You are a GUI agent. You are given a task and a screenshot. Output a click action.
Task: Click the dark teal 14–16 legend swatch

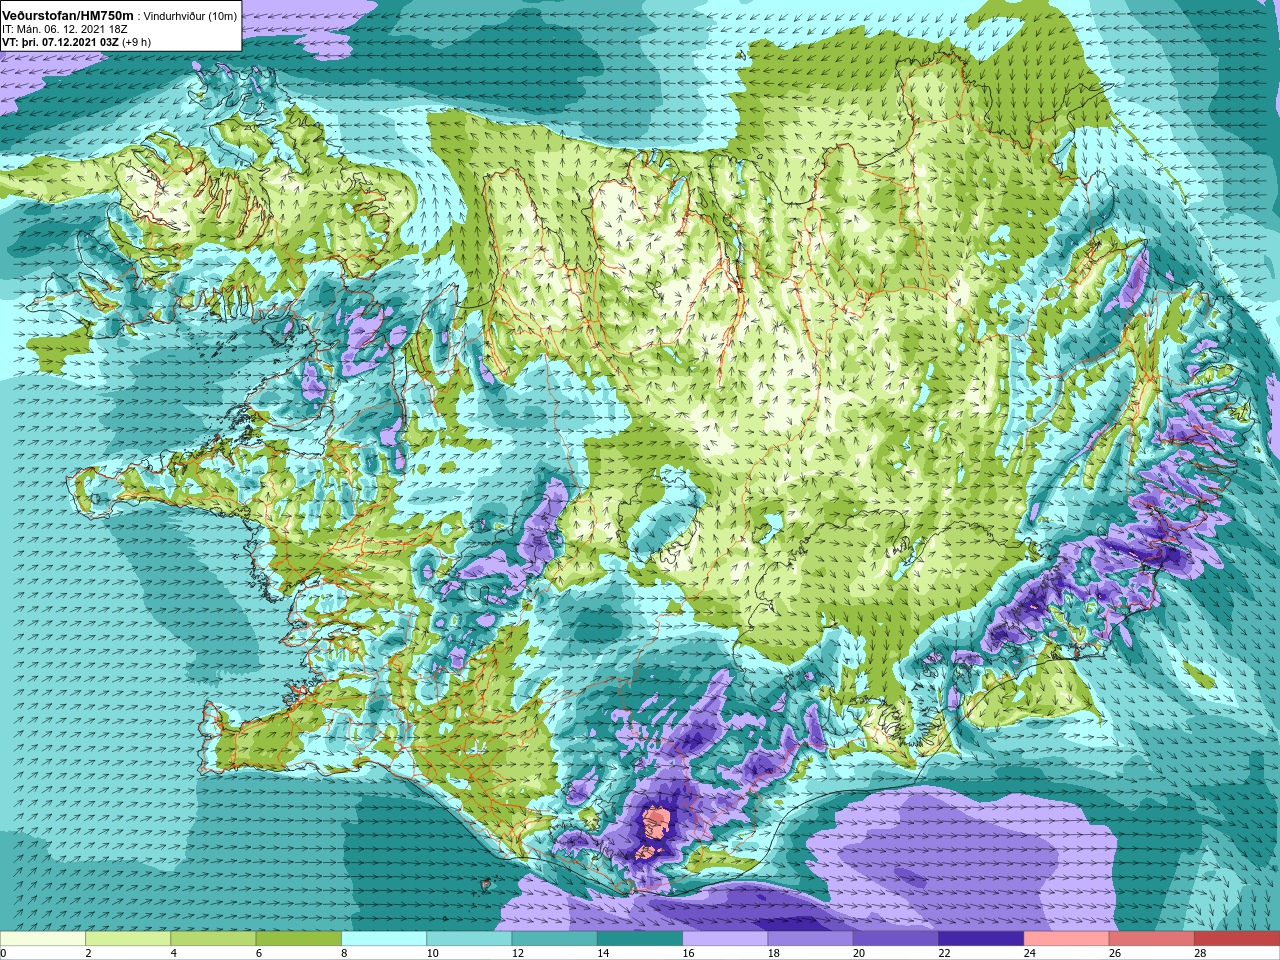640,938
